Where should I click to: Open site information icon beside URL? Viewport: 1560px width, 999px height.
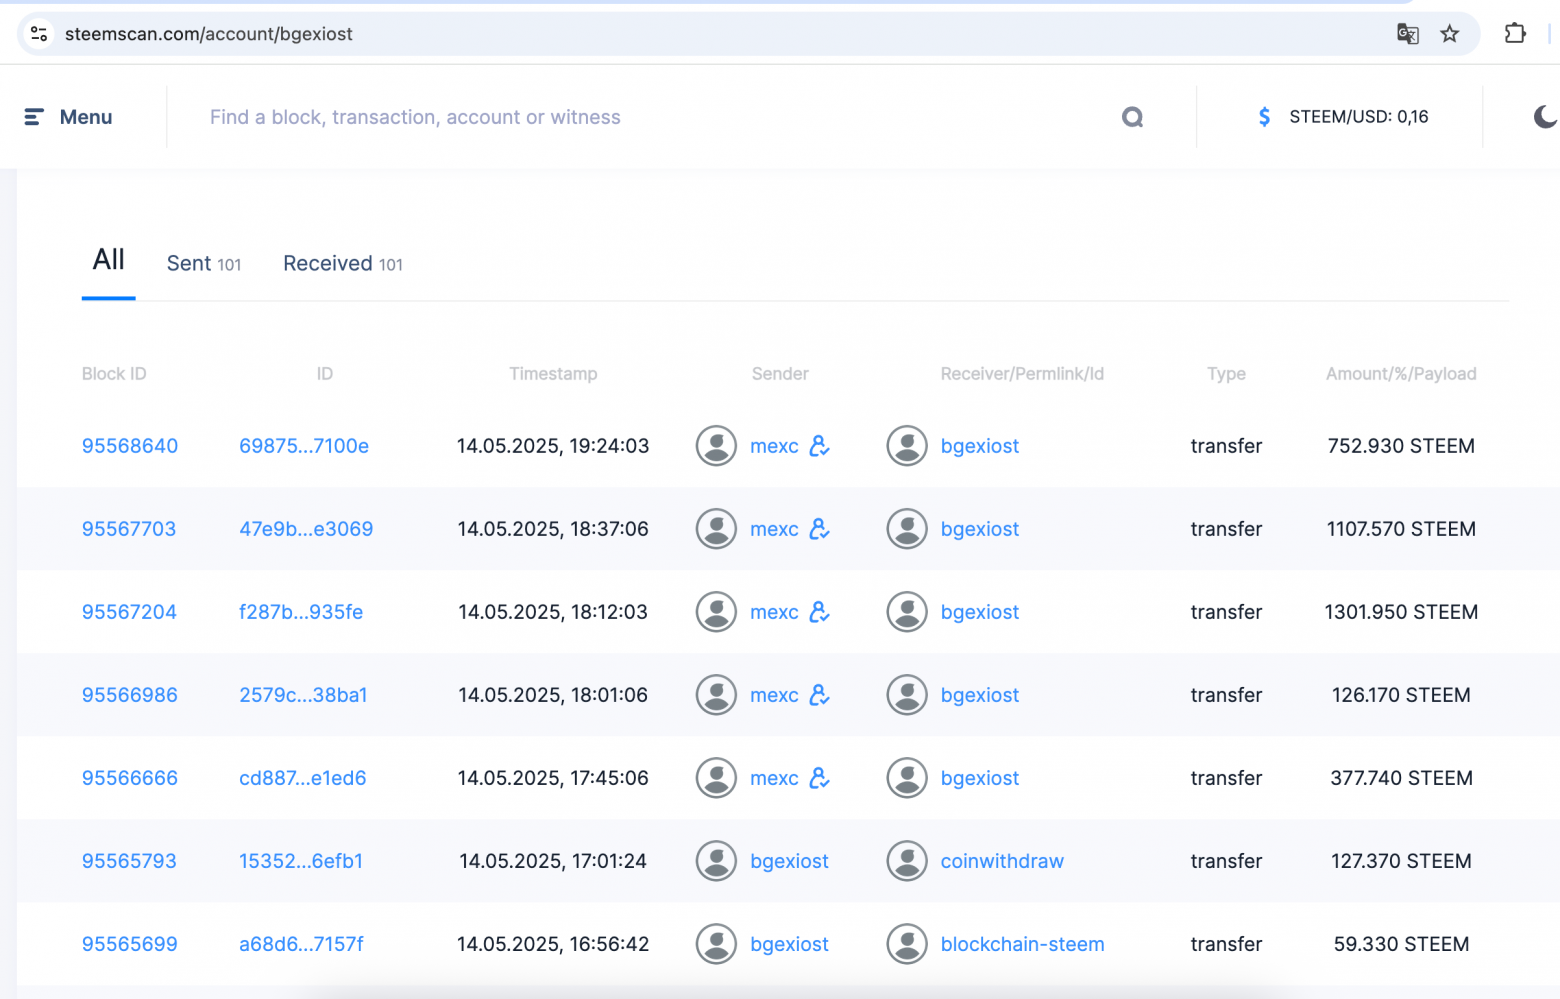point(39,34)
